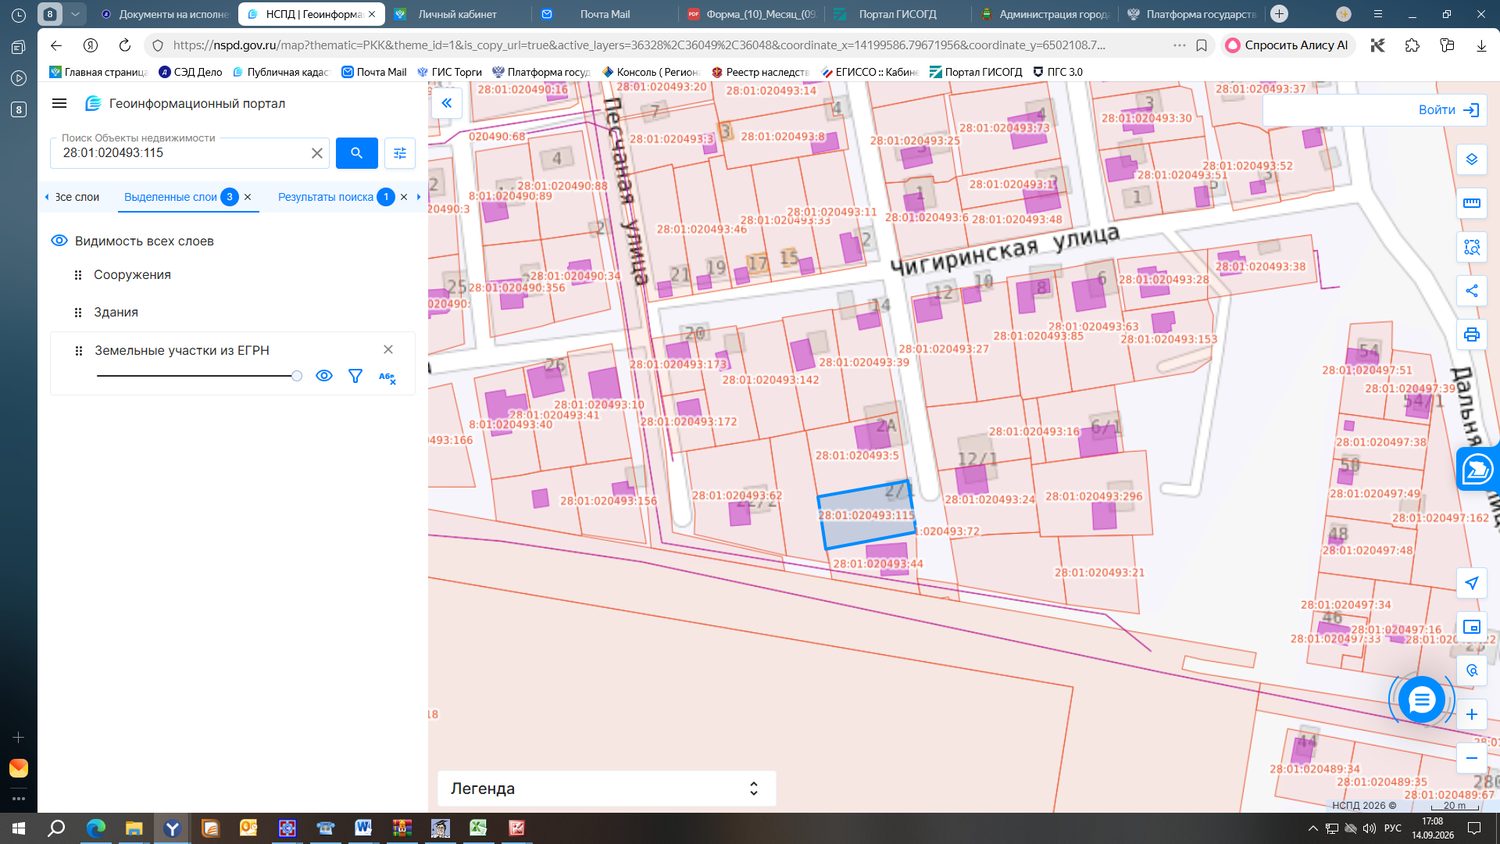The width and height of the screenshot is (1500, 844).
Task: Remove Земельные участки из ЕГРН layer
Action: pyautogui.click(x=388, y=349)
